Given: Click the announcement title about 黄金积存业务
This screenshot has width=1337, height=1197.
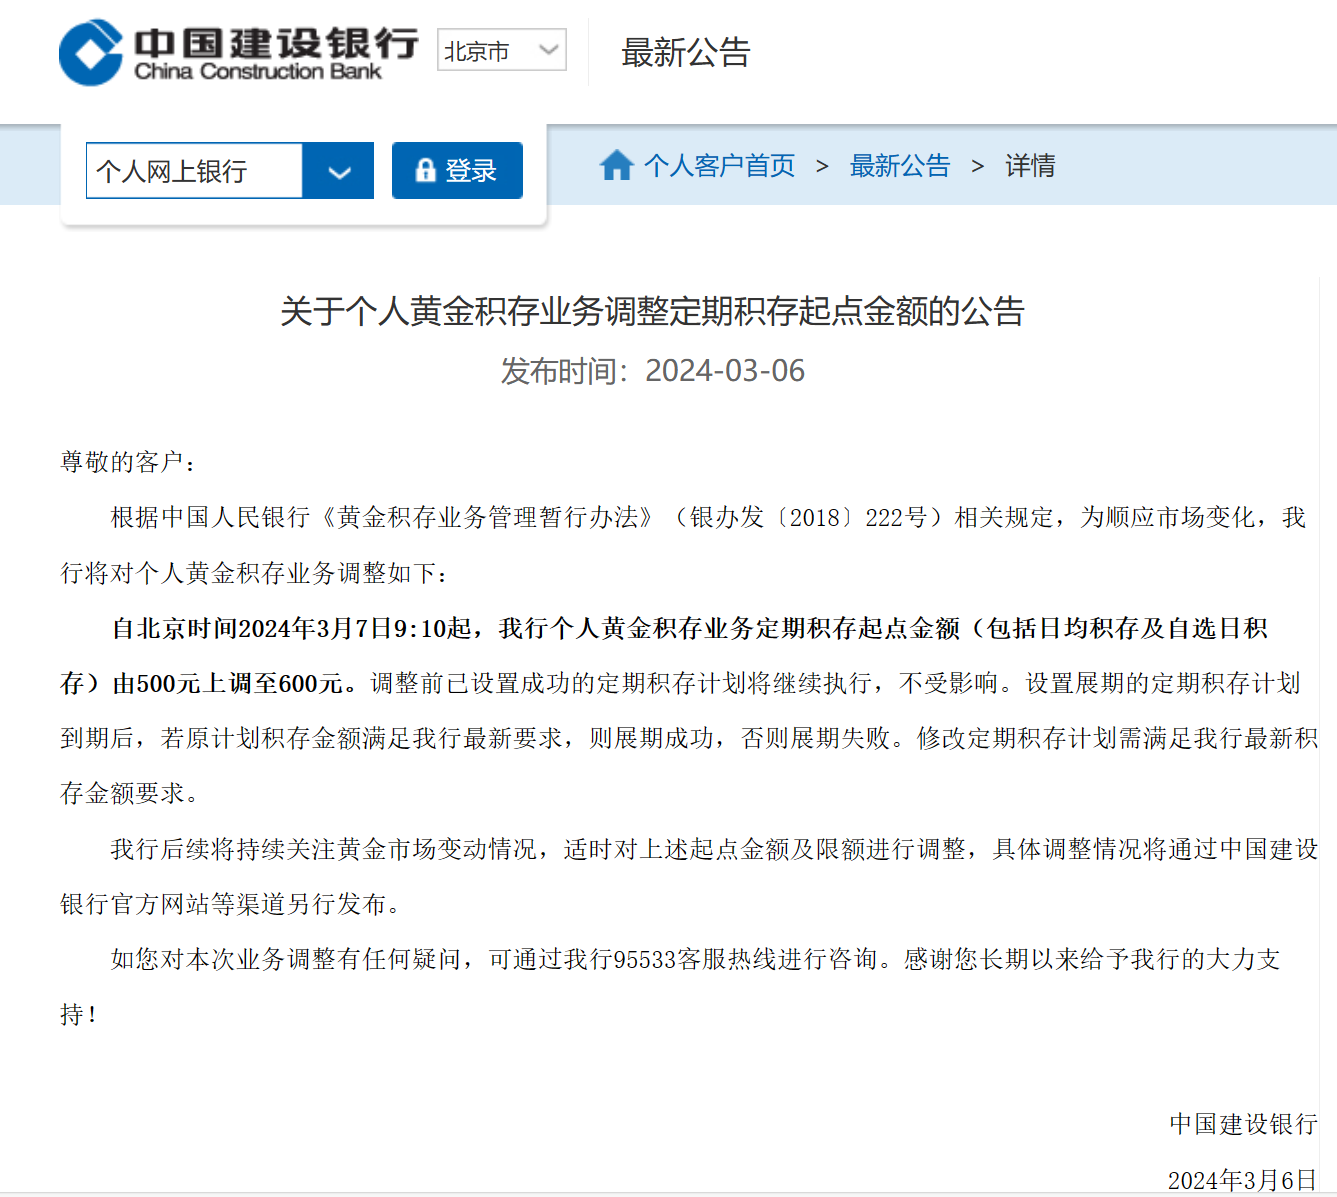Looking at the screenshot, I should click(x=653, y=312).
